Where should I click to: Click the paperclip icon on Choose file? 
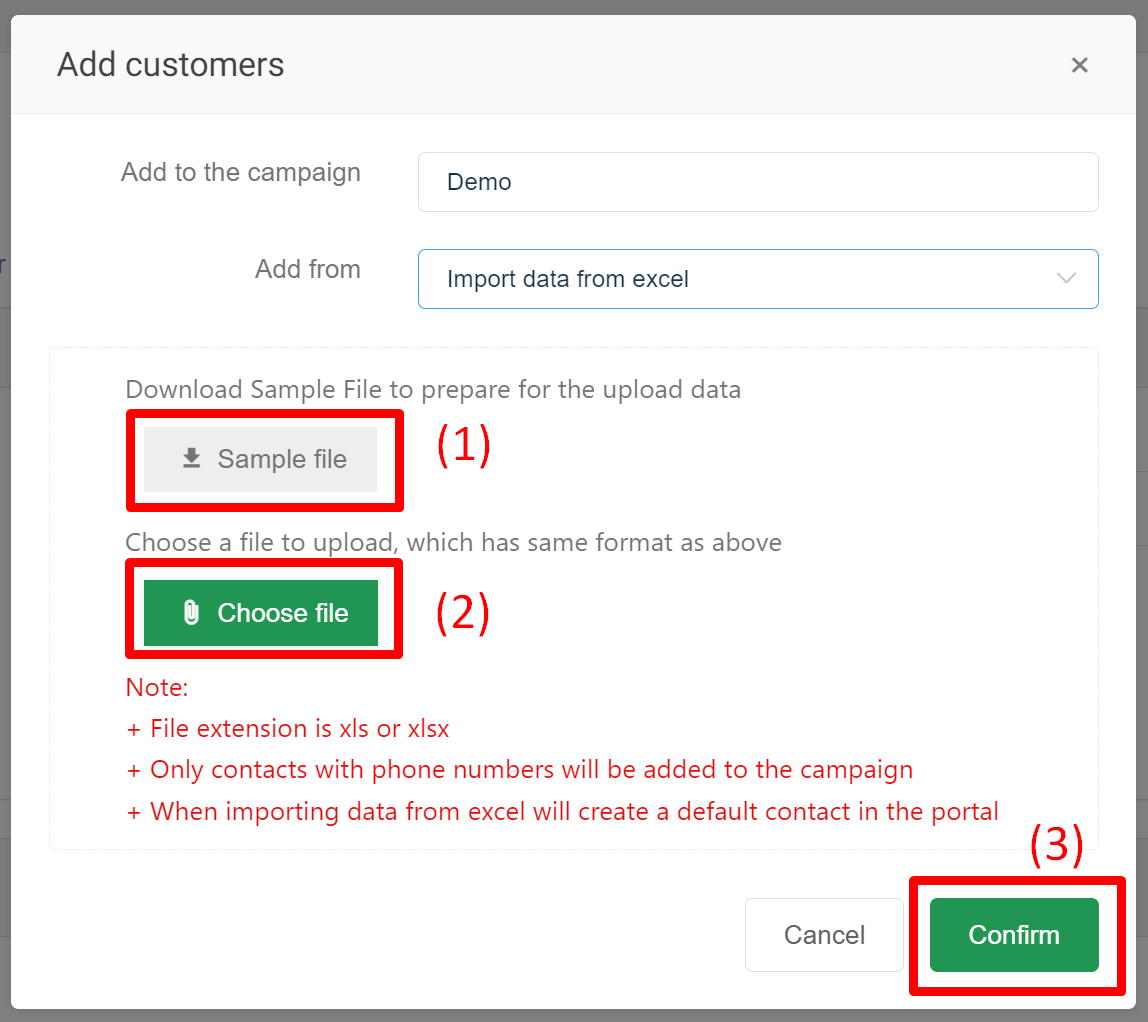[191, 613]
